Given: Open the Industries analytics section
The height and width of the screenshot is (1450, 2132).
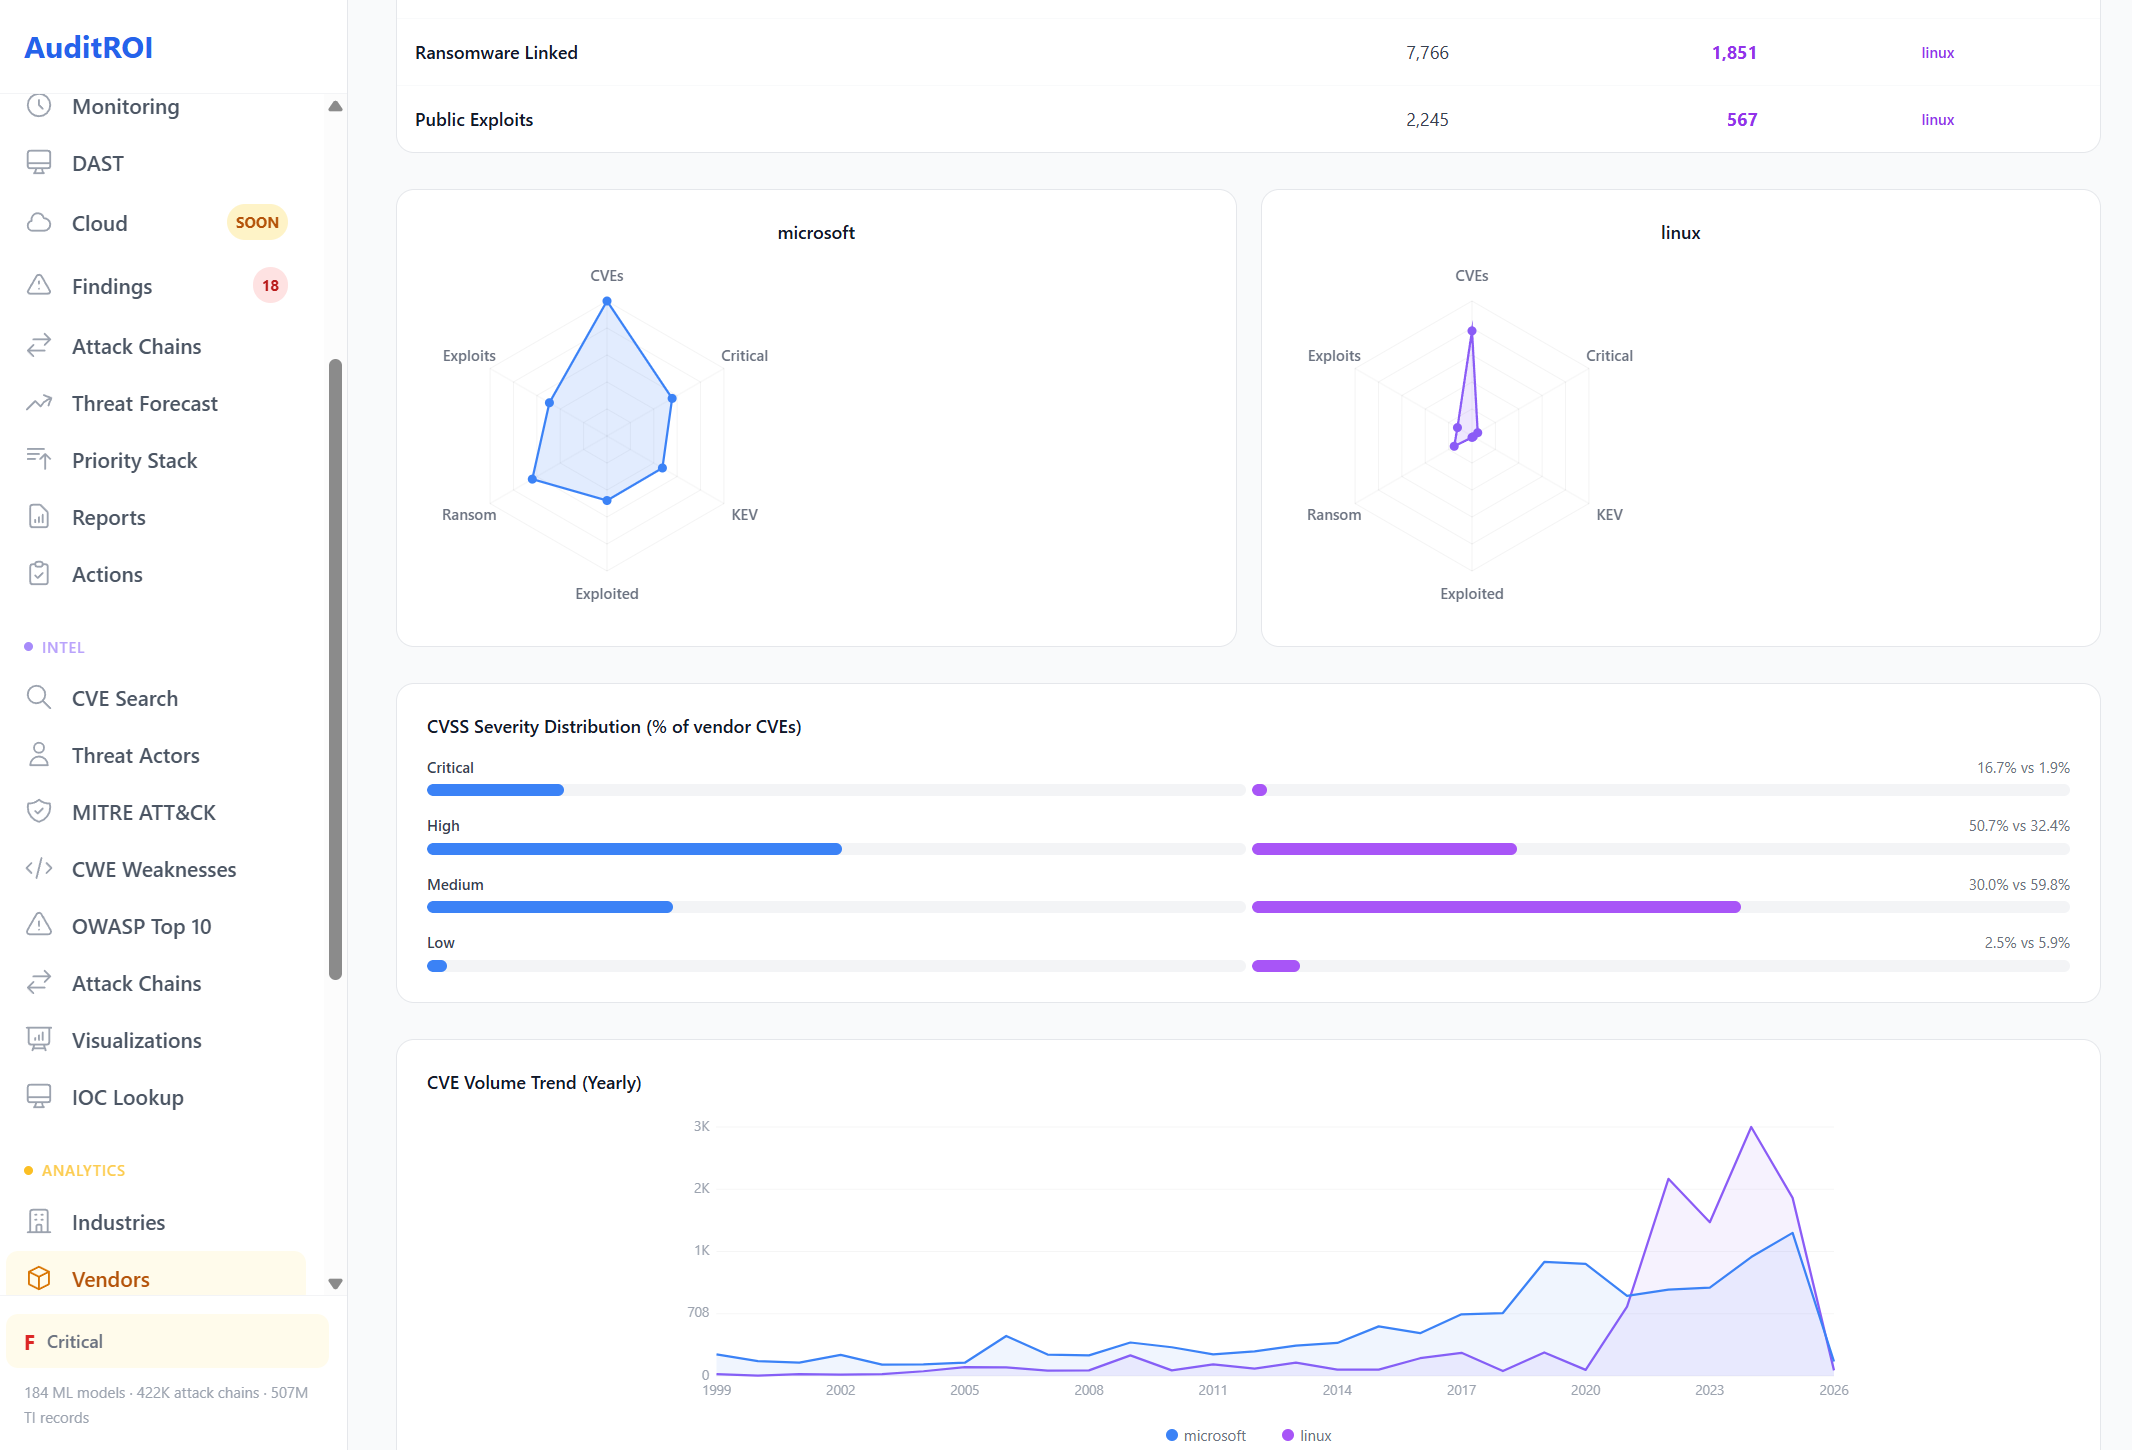Looking at the screenshot, I should [x=118, y=1221].
